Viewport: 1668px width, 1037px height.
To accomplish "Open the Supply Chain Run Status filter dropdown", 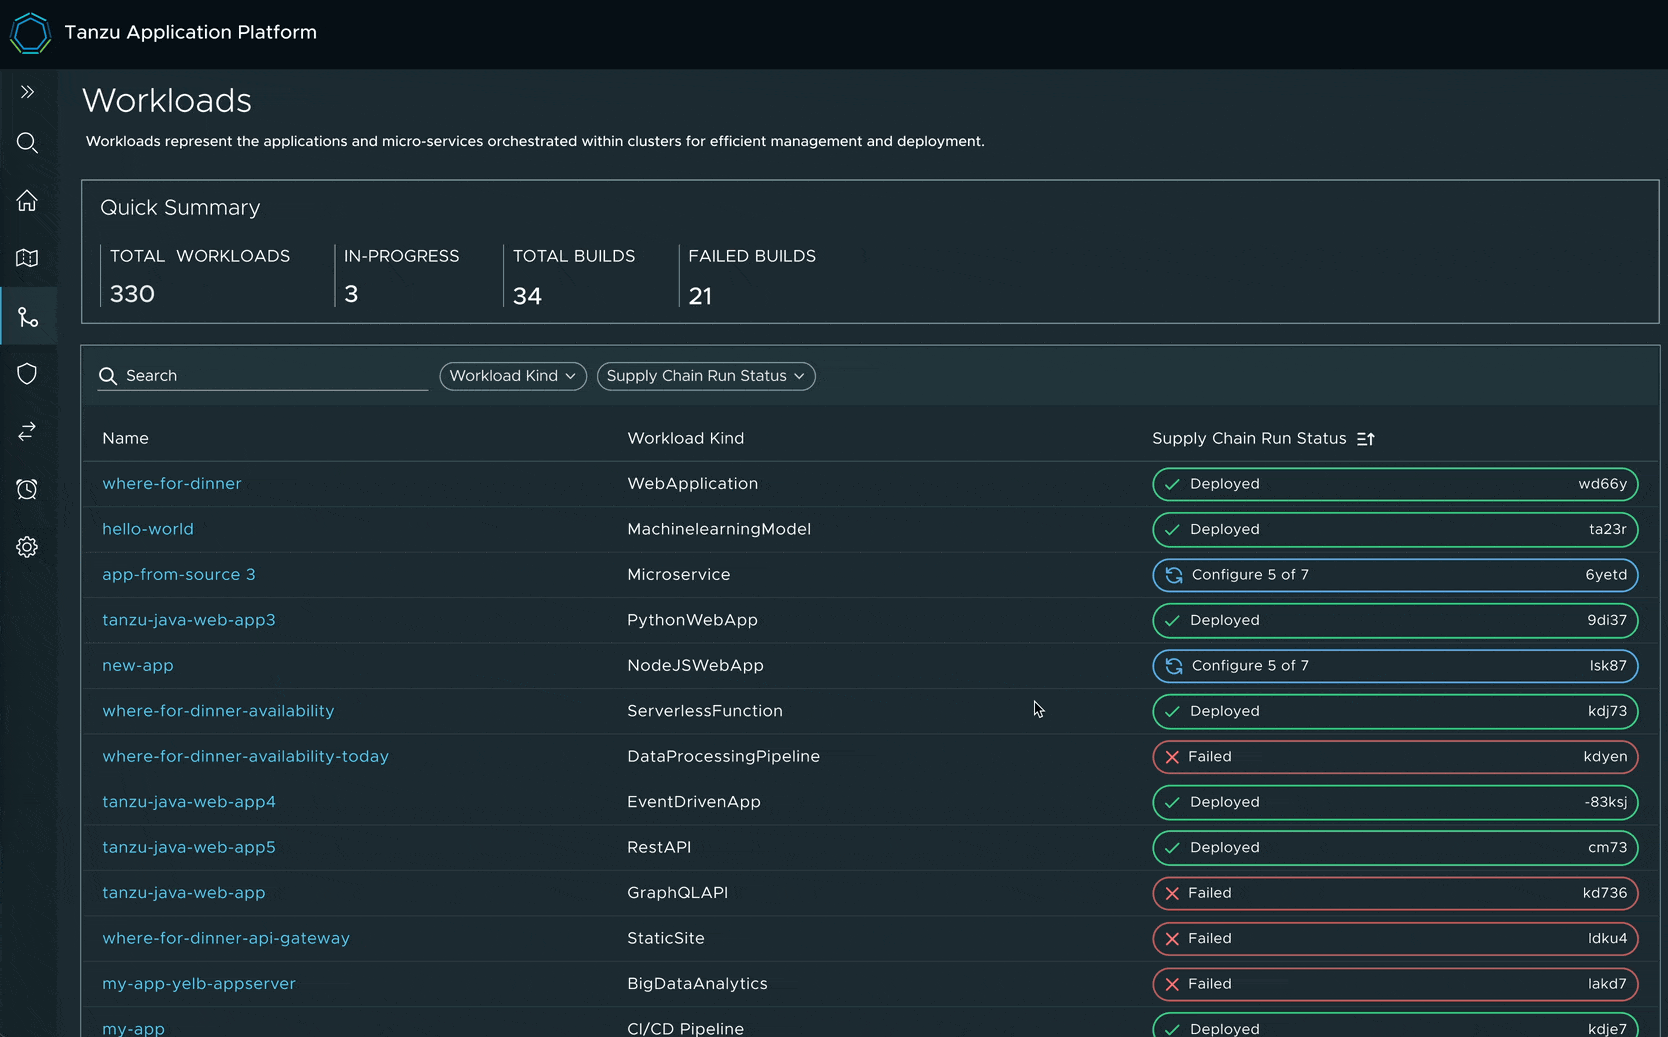I will click(x=706, y=376).
